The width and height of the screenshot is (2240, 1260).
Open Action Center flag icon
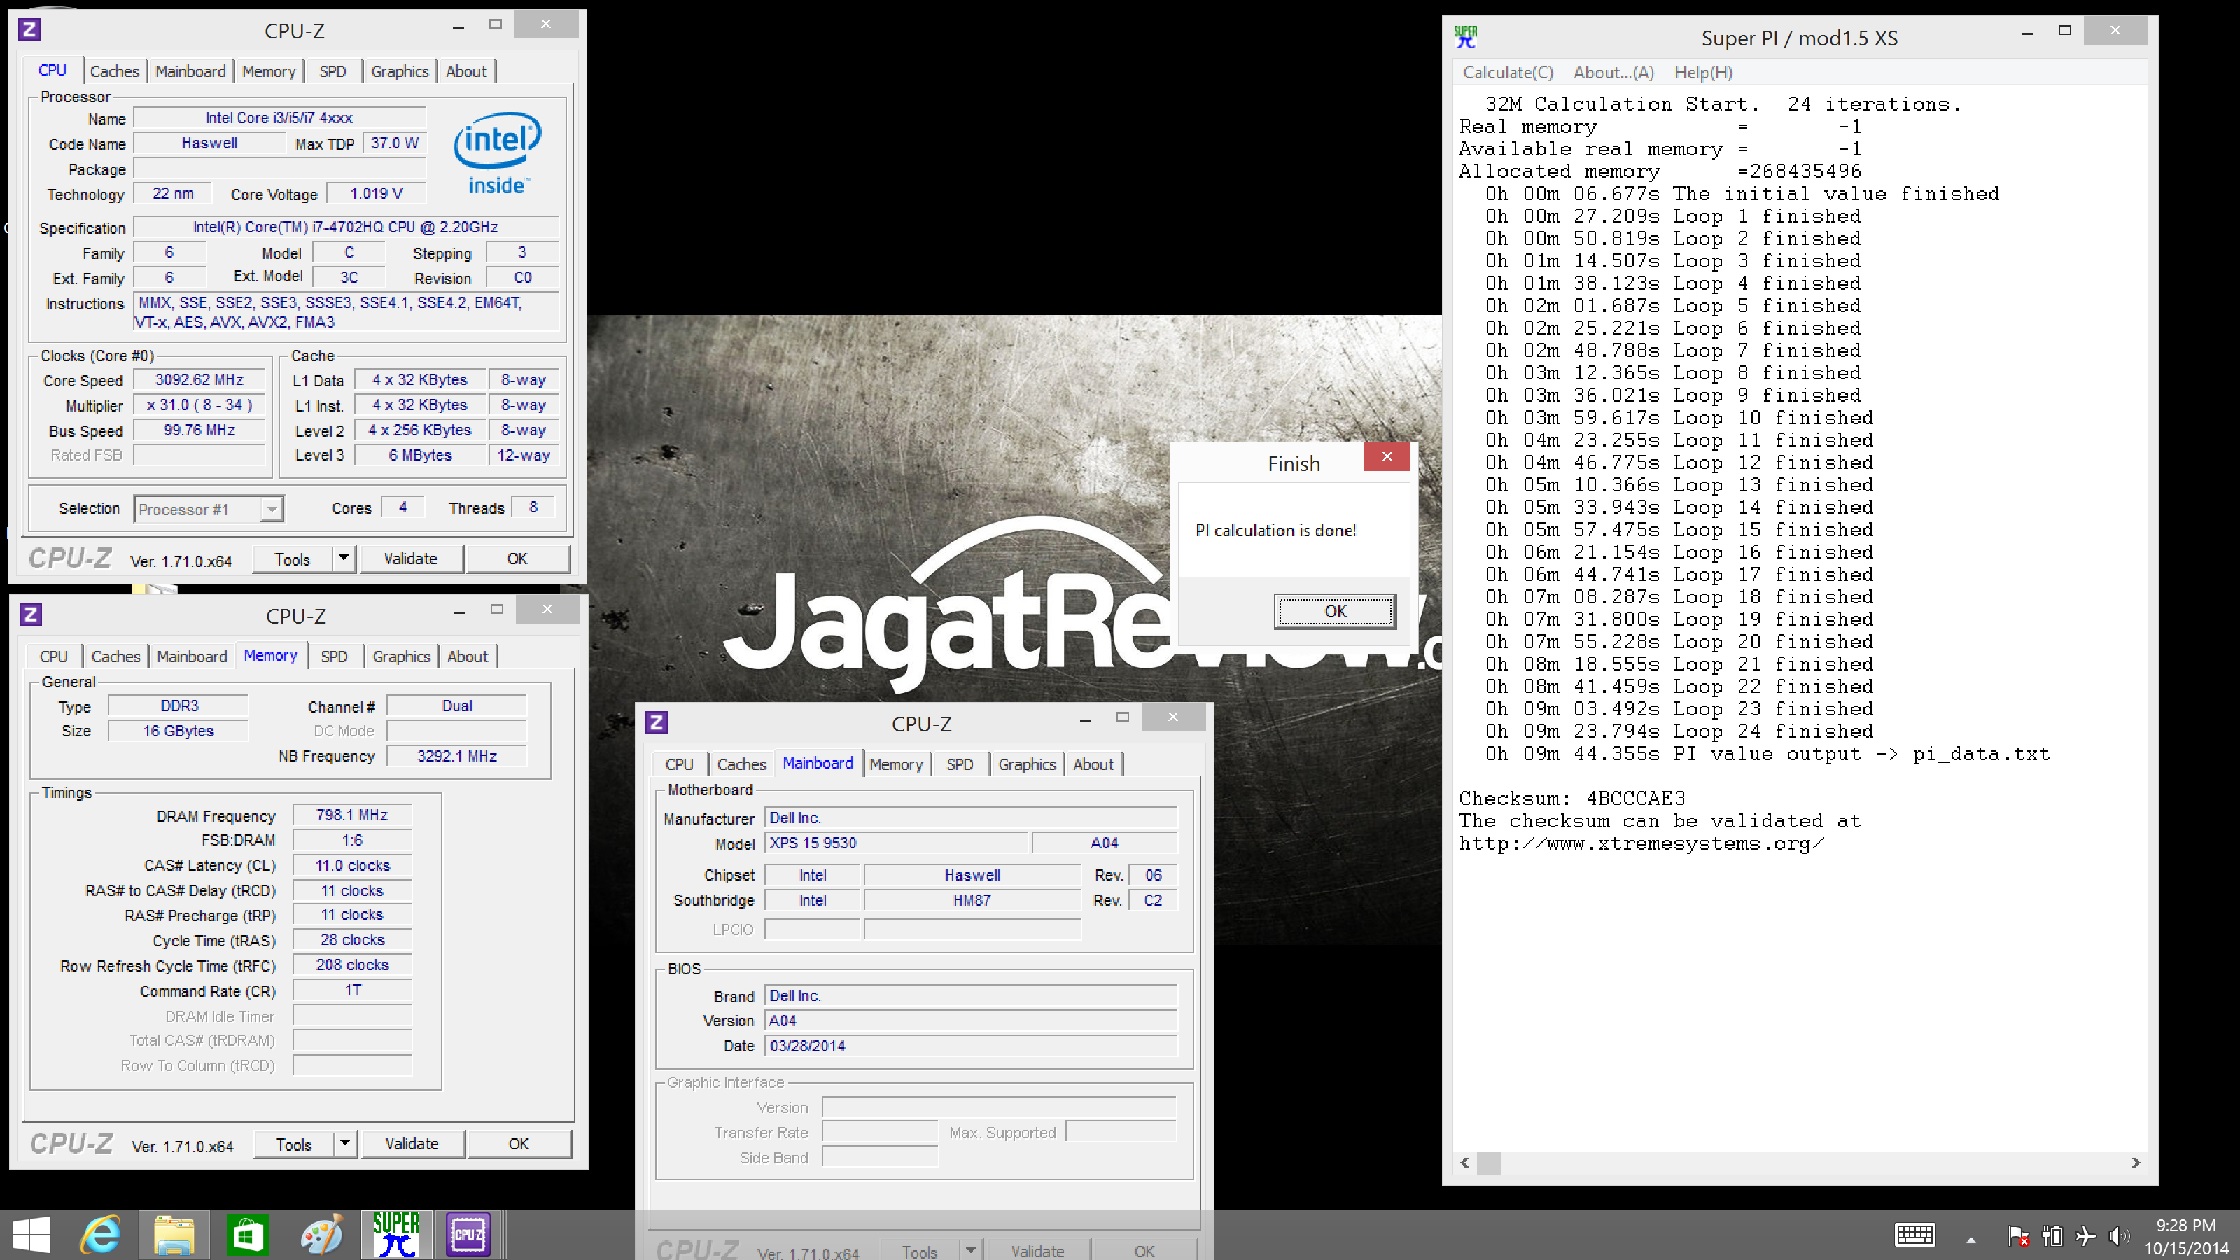(2018, 1237)
